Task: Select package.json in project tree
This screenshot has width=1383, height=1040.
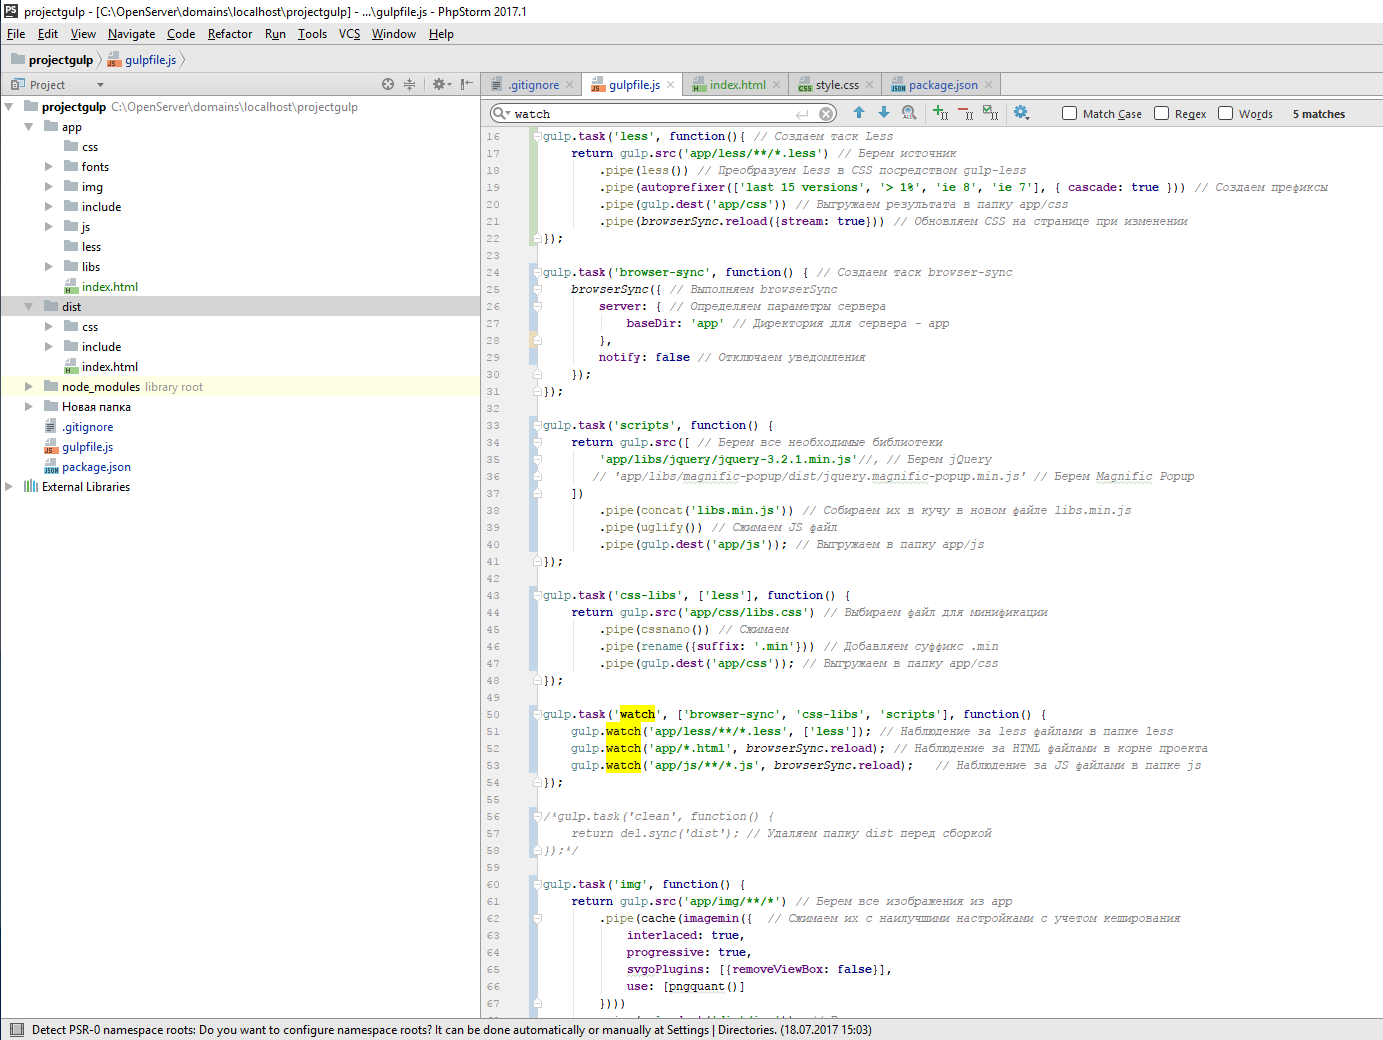Action: click(96, 467)
